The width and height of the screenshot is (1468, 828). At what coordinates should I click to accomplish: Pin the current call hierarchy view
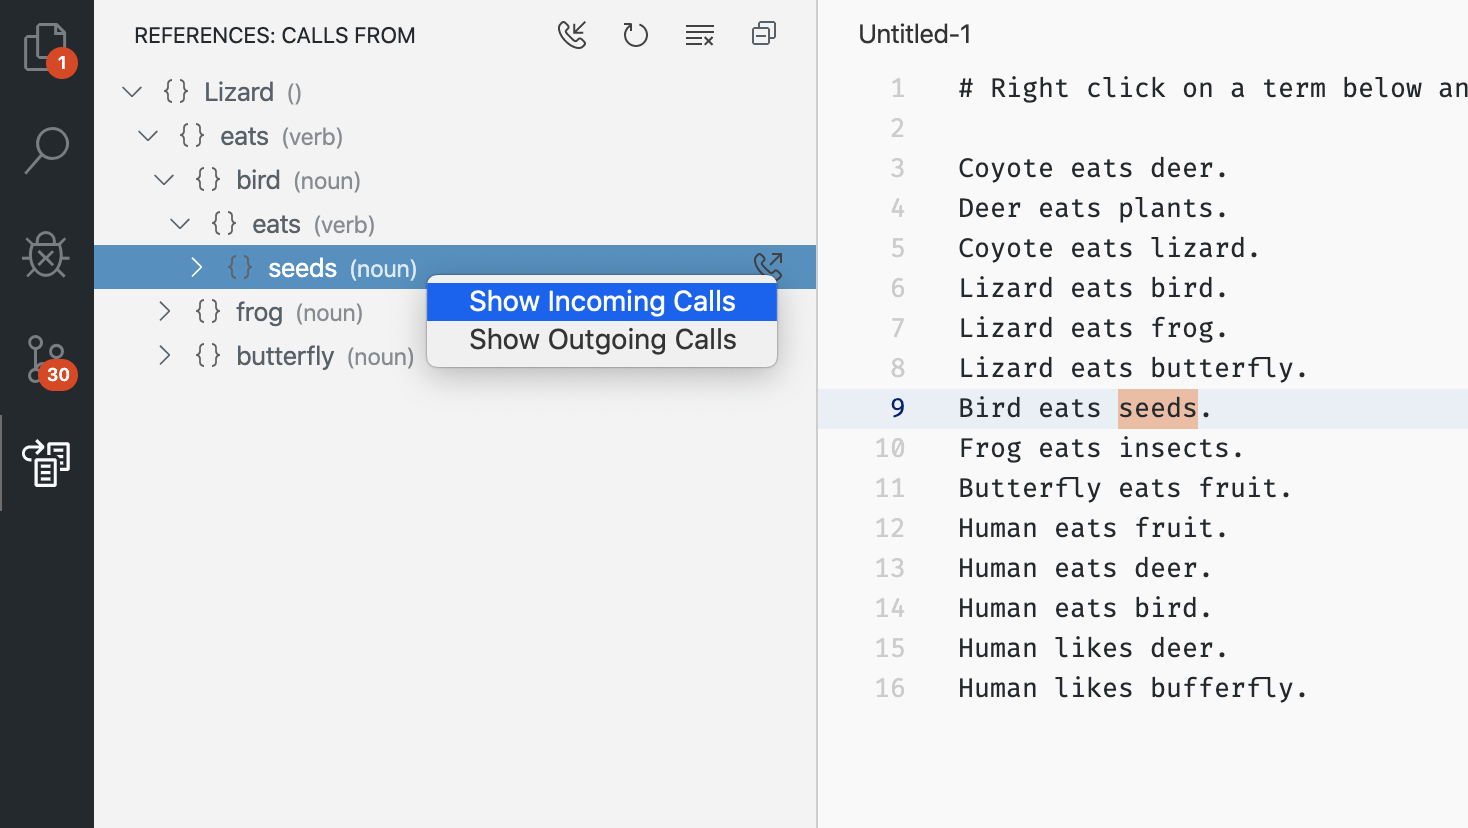pos(764,34)
